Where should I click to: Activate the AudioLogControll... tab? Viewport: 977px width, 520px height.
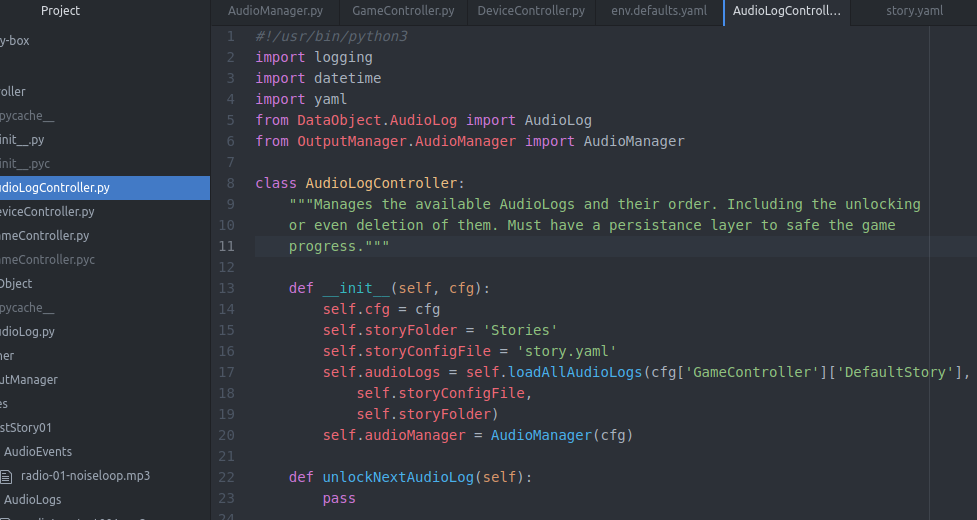pyautogui.click(x=786, y=11)
